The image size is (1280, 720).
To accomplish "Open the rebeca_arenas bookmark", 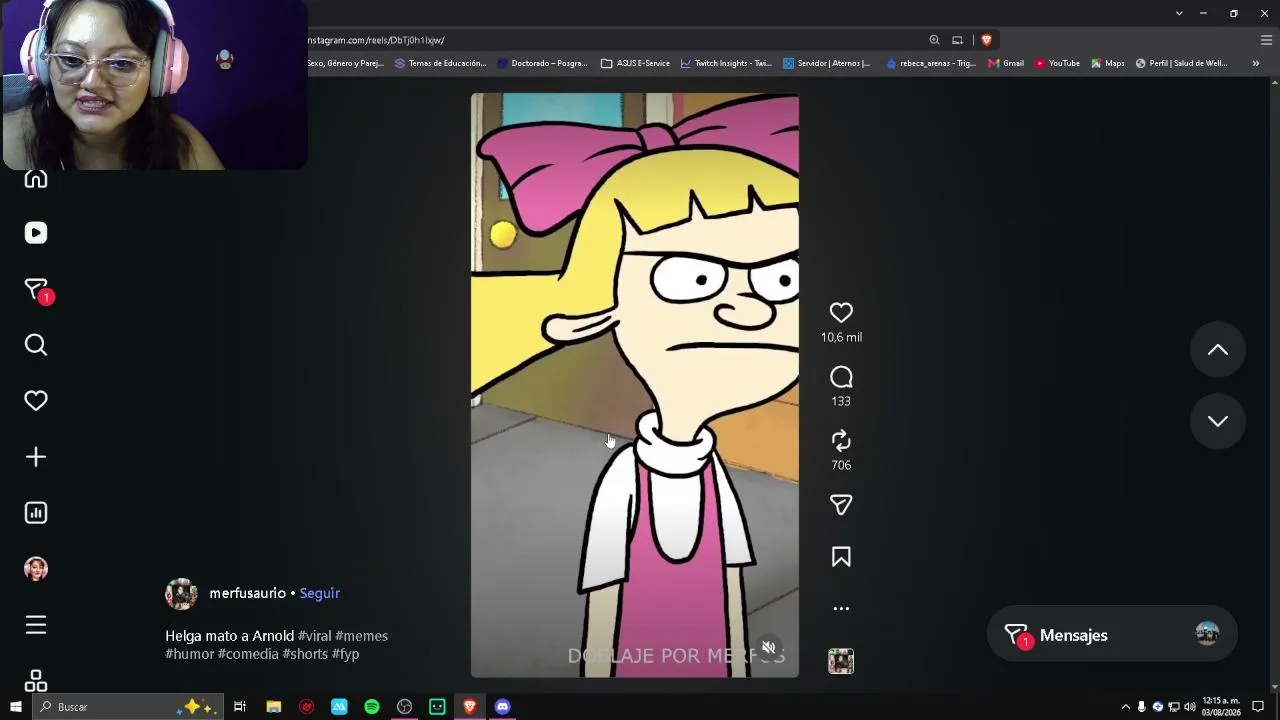I will 930,63.
